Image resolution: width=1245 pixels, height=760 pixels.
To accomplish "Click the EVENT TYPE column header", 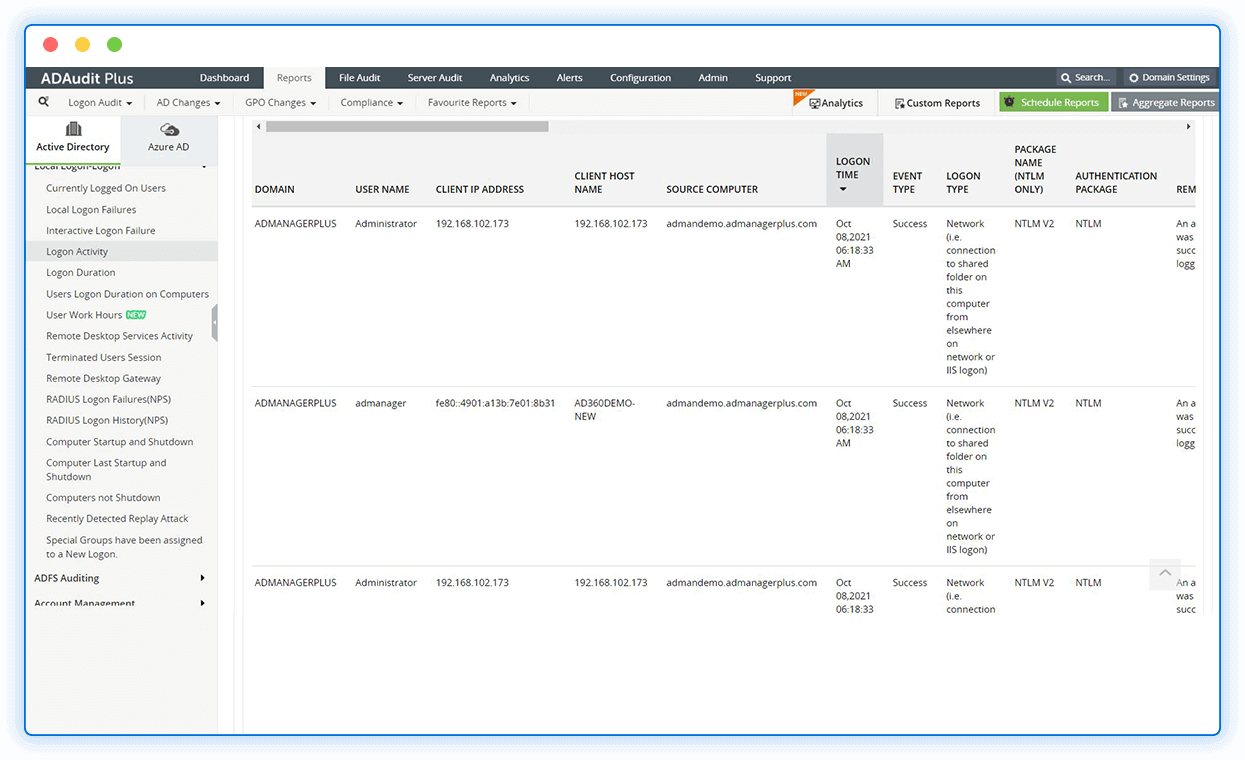I will [908, 182].
